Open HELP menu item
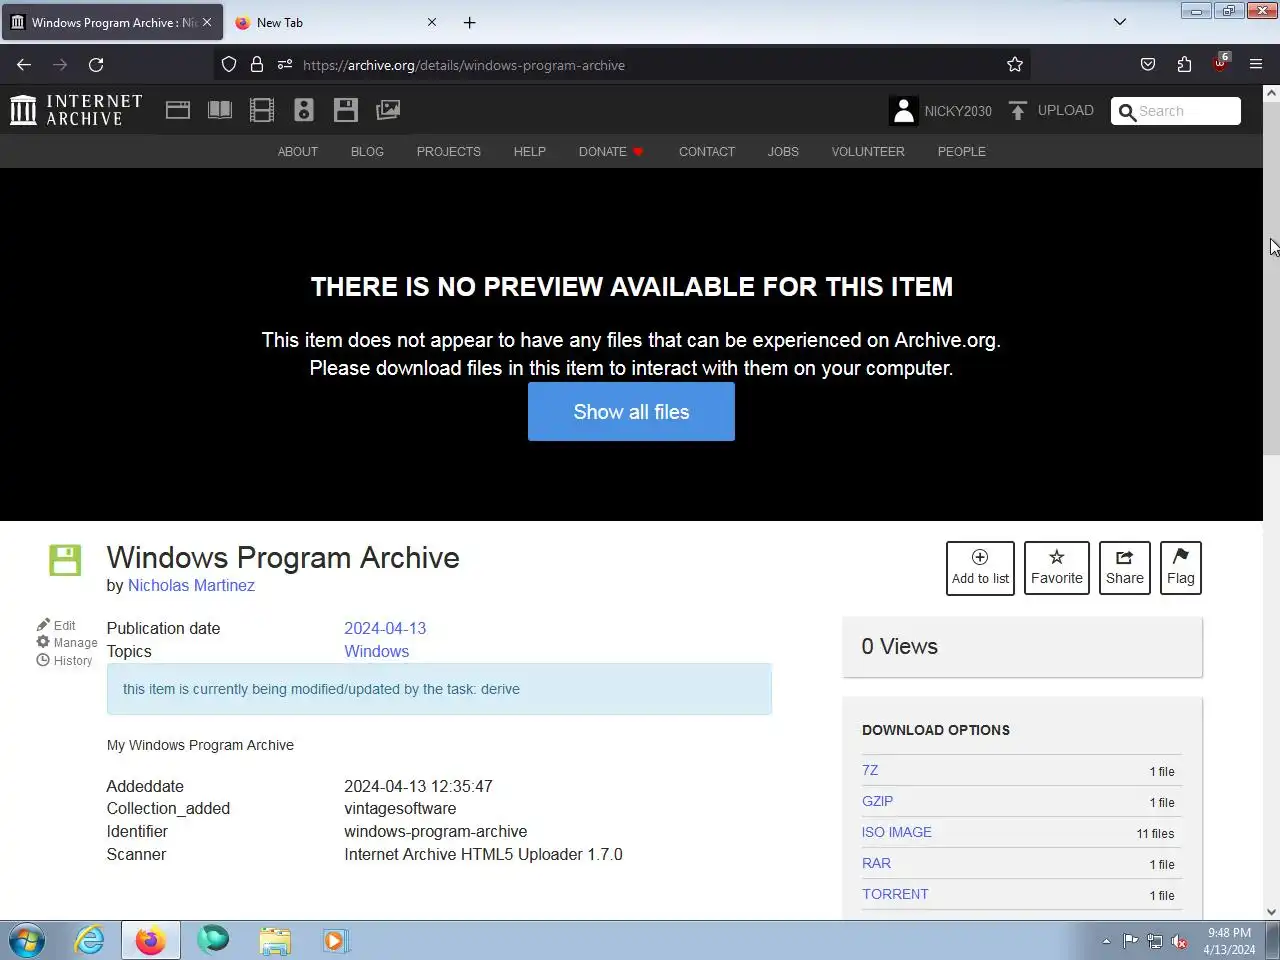Viewport: 1280px width, 960px height. click(x=530, y=152)
